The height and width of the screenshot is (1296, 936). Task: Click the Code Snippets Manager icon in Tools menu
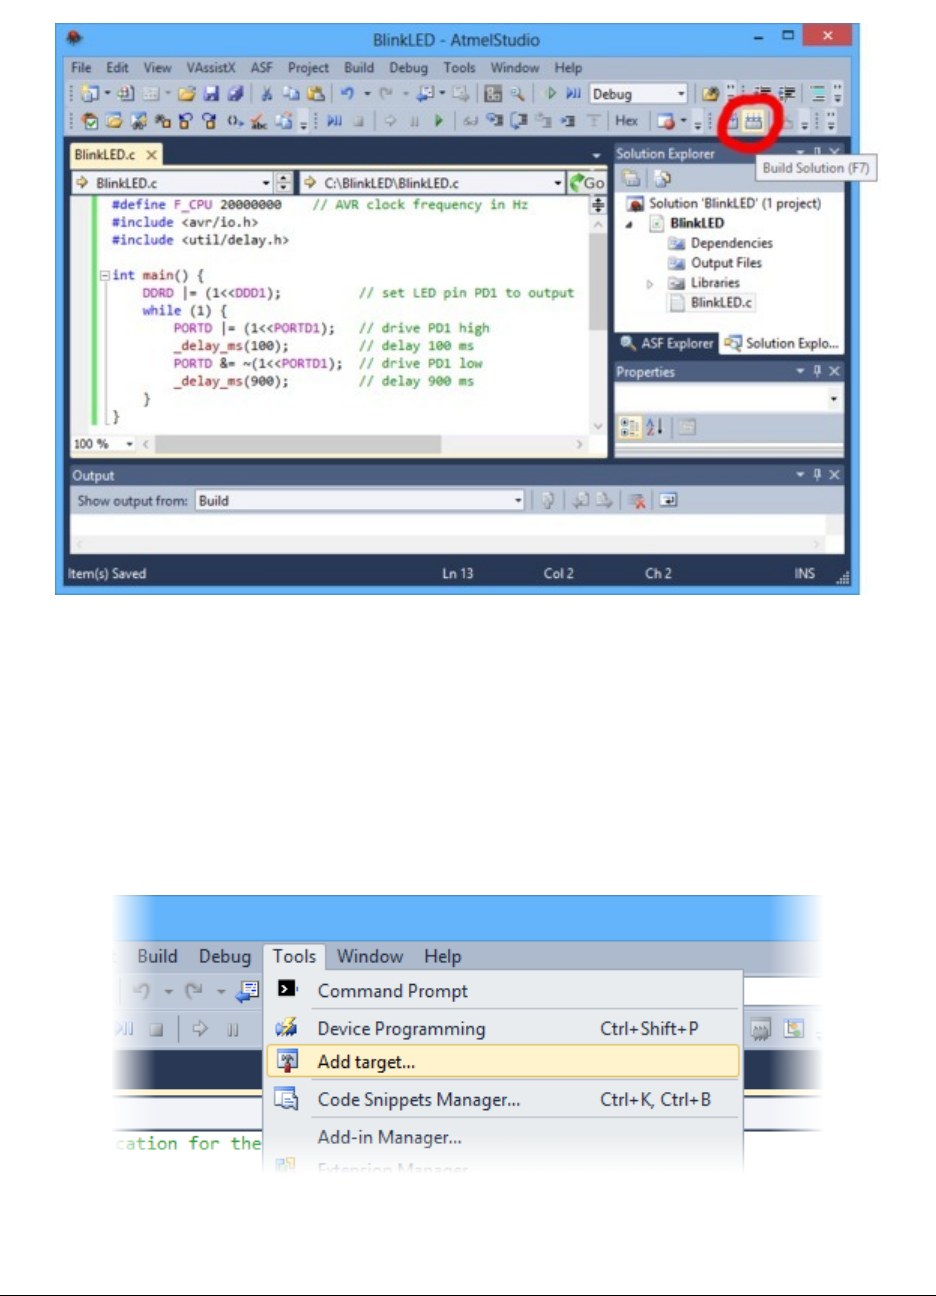pos(287,1099)
